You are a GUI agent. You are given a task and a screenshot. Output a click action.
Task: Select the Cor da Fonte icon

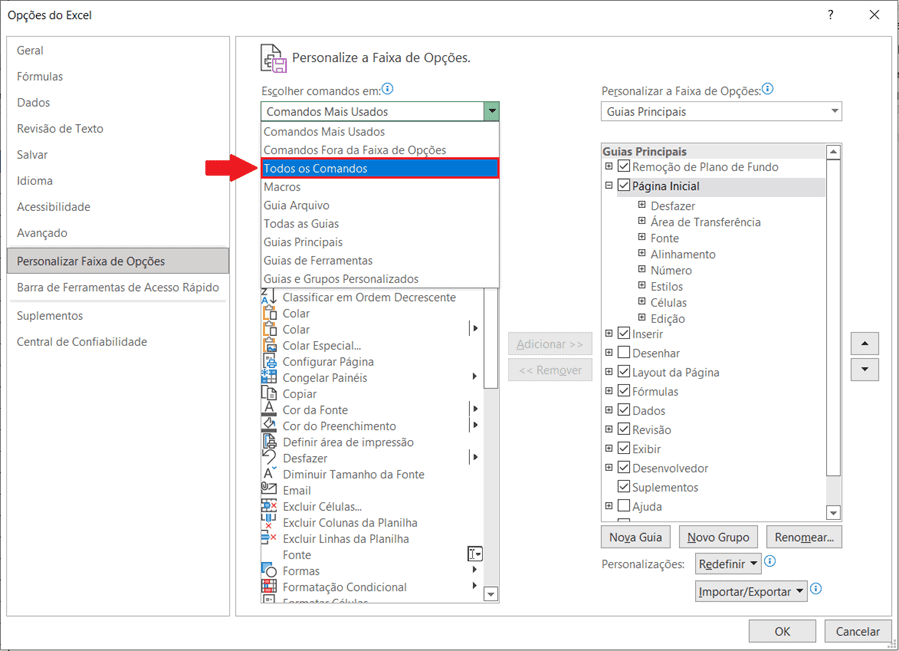(x=269, y=410)
